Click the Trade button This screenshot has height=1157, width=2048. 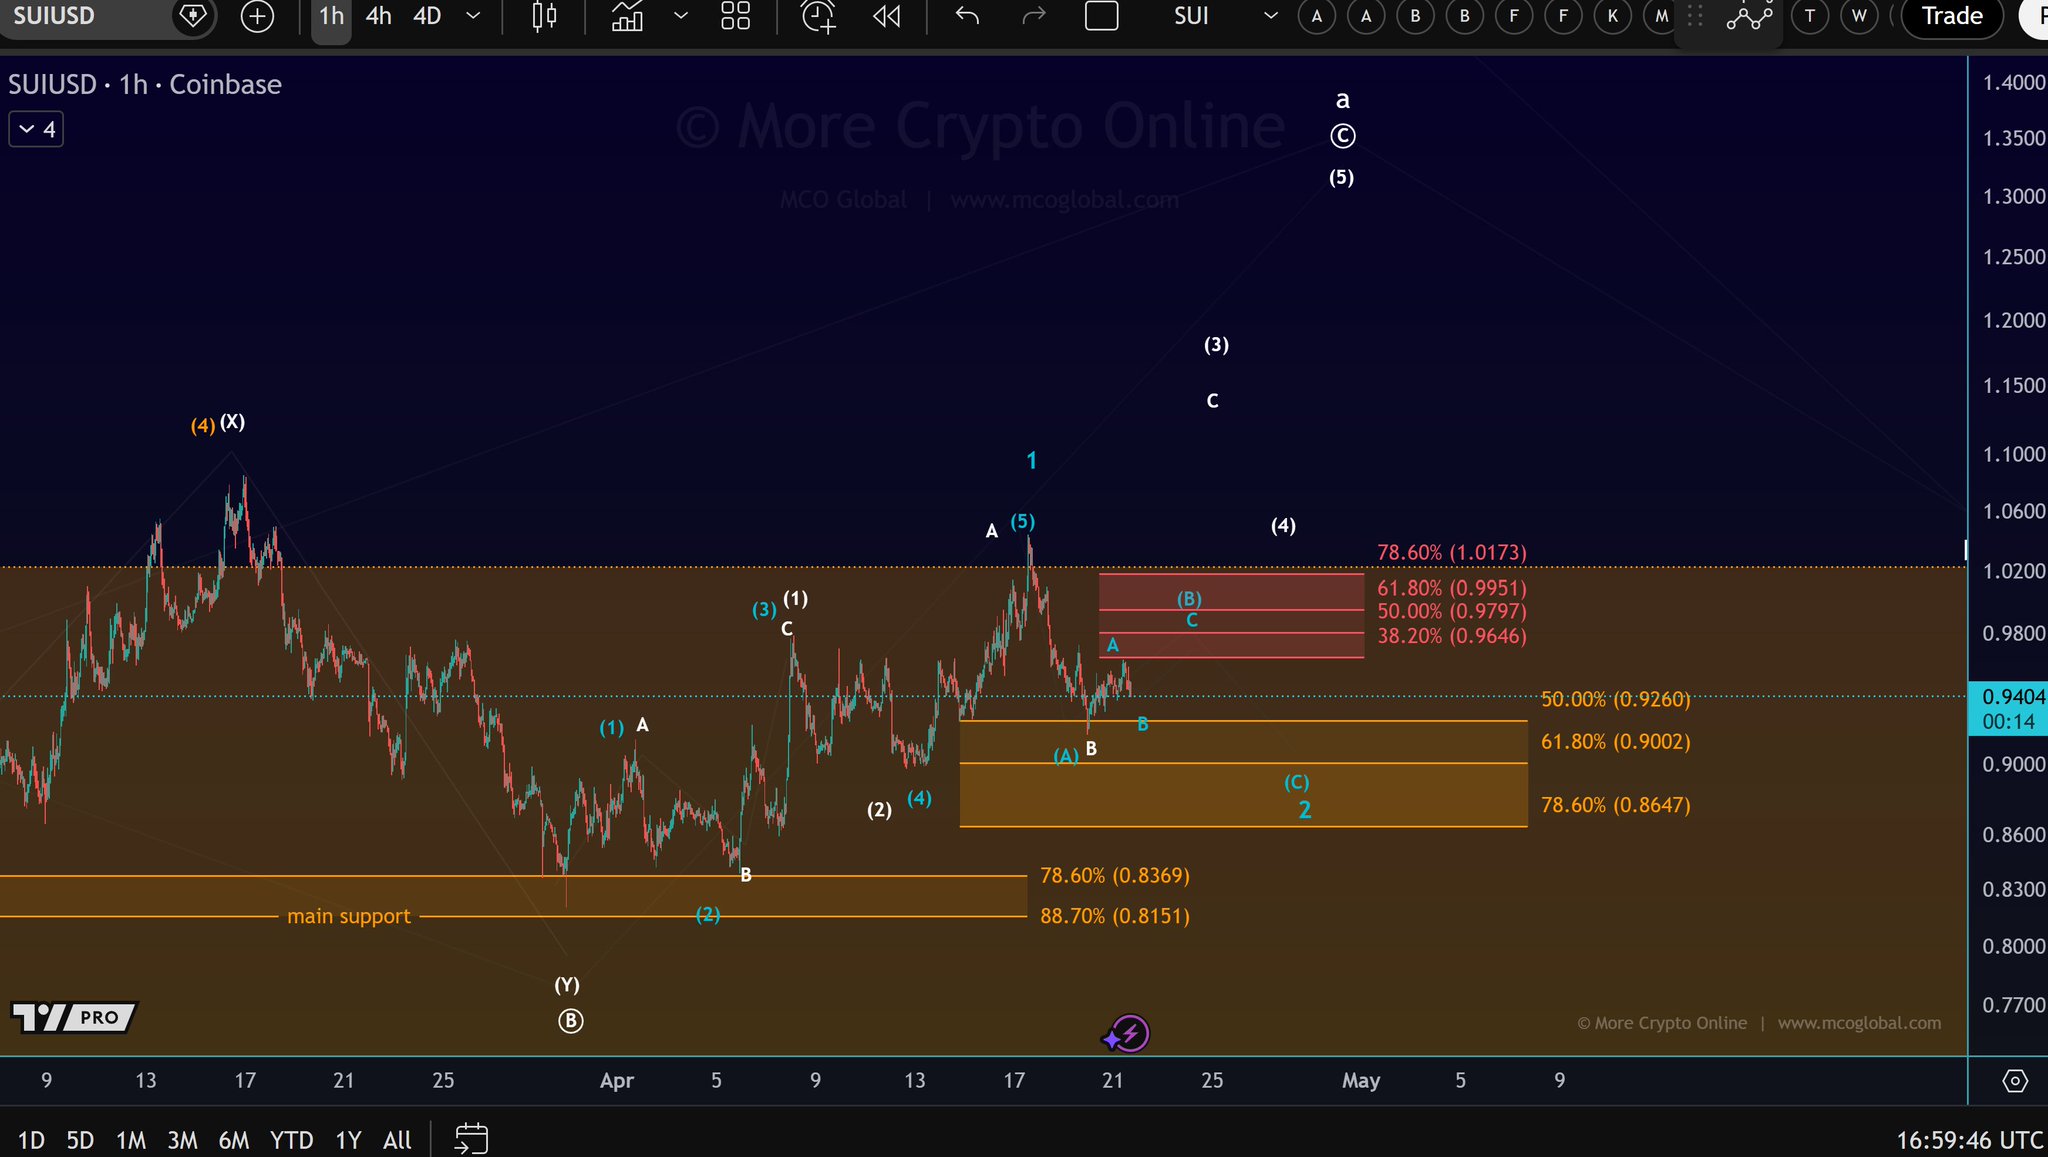point(1951,16)
